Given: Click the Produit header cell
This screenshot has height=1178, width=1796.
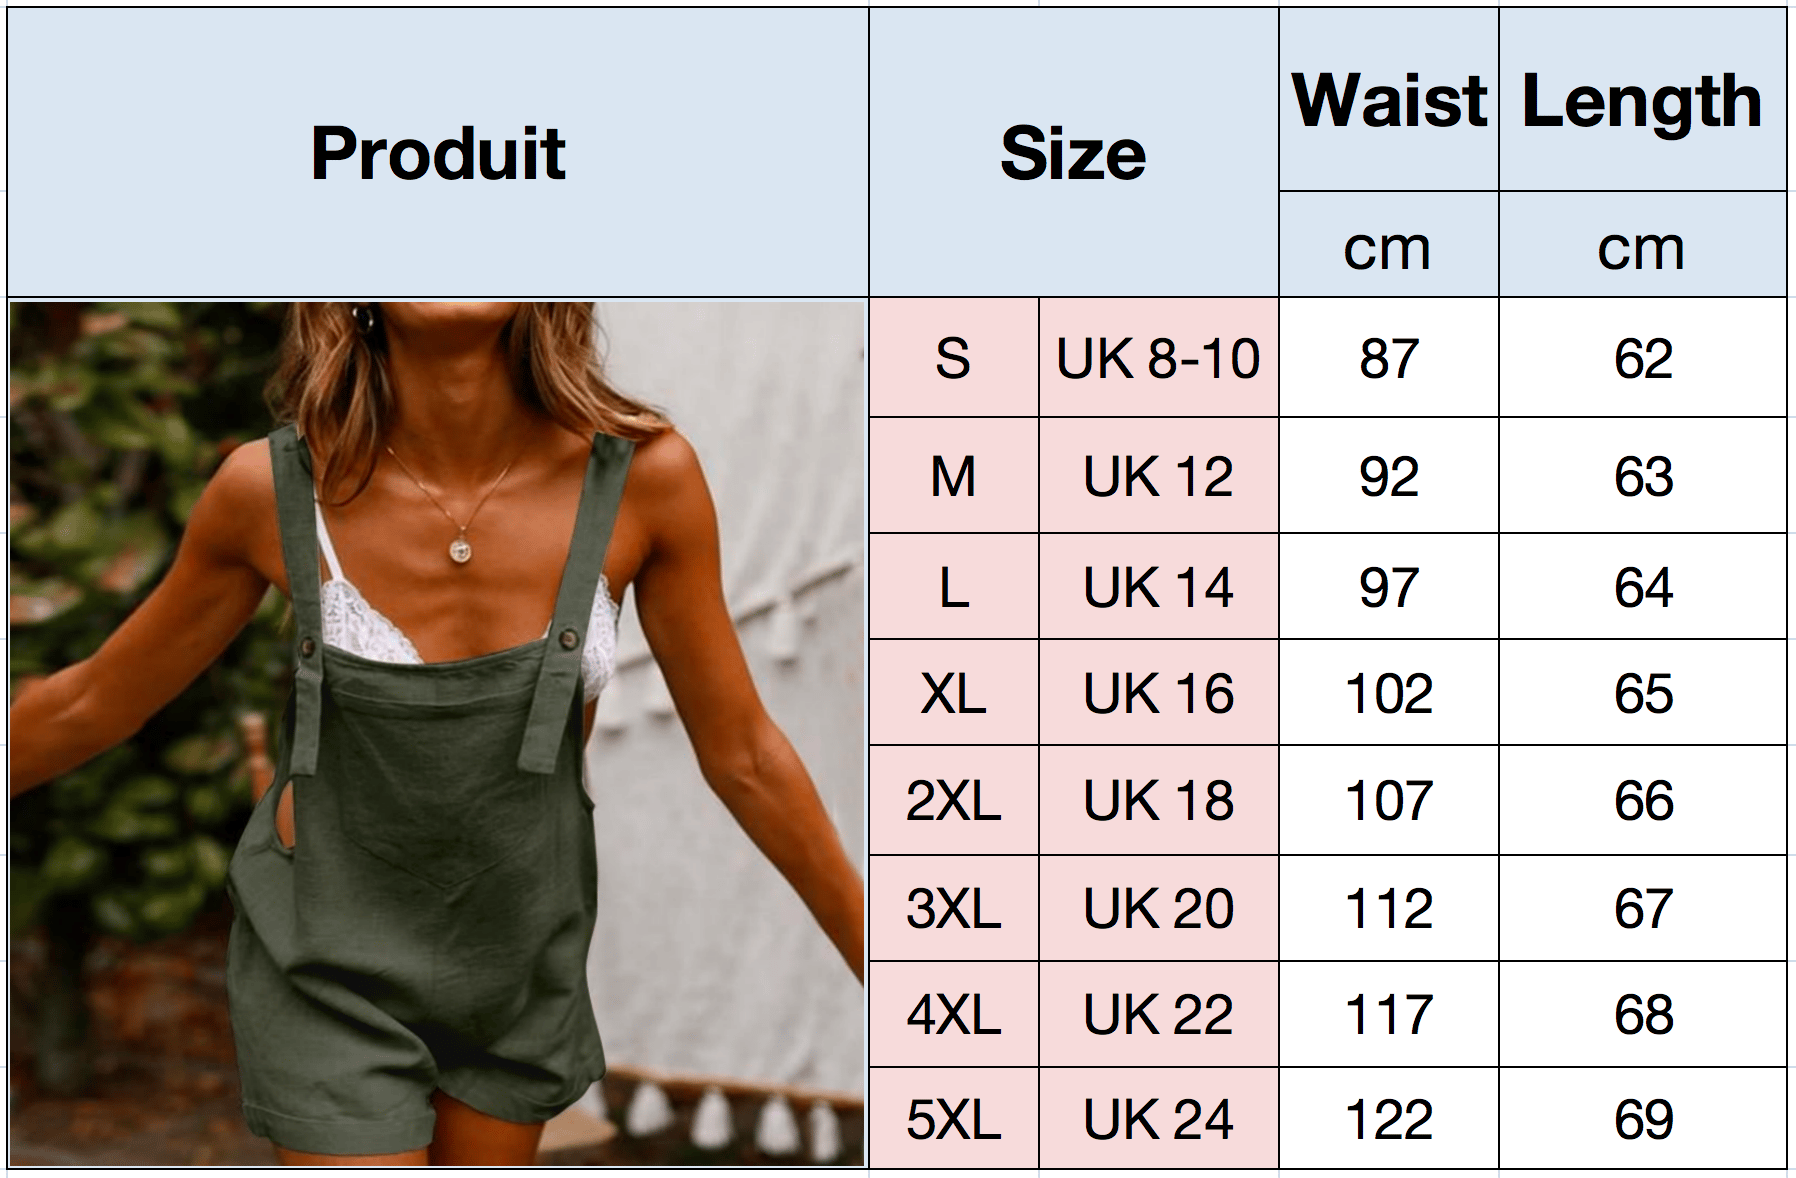Looking at the screenshot, I should (x=438, y=153).
